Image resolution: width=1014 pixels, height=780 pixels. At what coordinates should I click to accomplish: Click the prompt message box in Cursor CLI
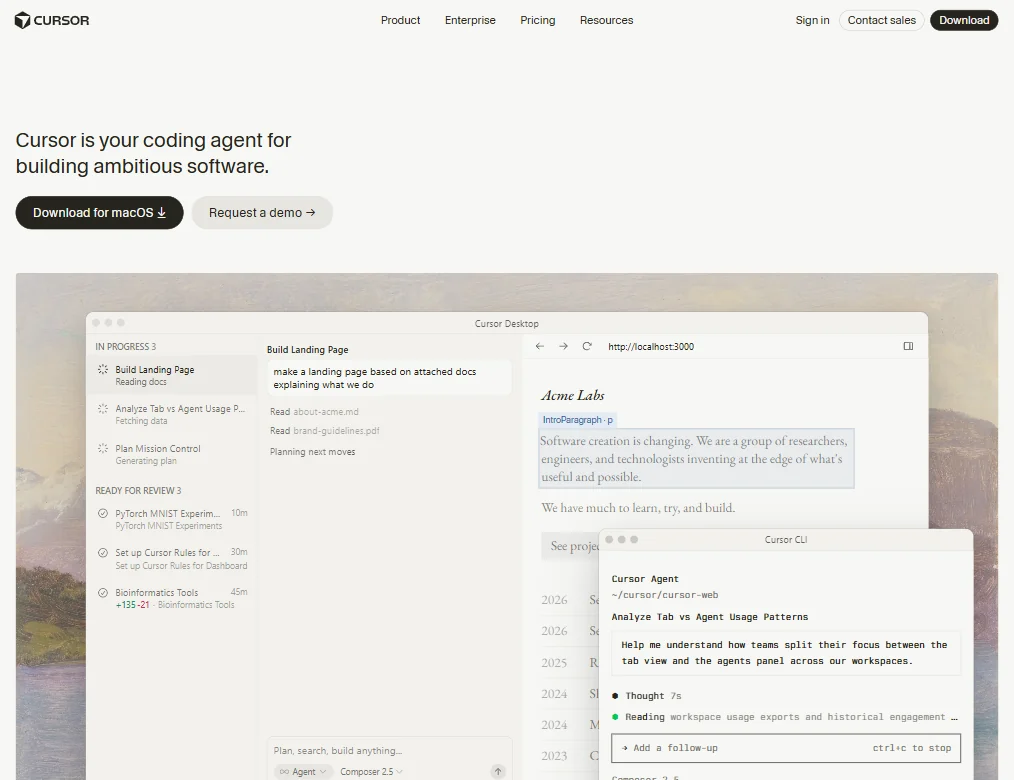[x=786, y=653]
